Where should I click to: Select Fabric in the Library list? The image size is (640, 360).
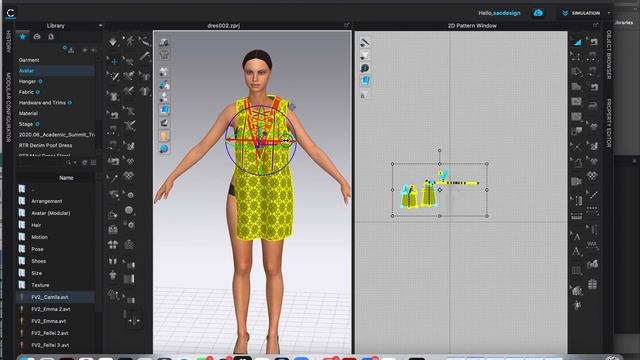26,92
